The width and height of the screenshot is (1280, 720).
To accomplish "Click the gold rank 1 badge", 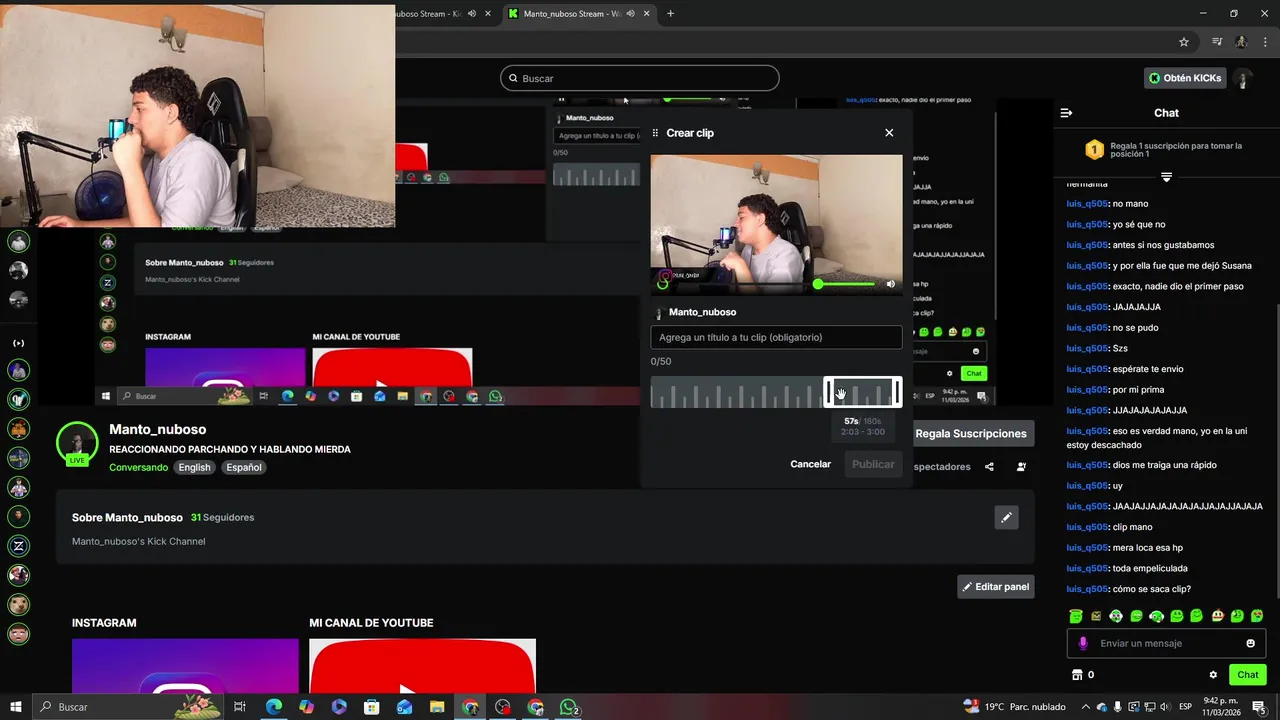I will [x=1094, y=150].
